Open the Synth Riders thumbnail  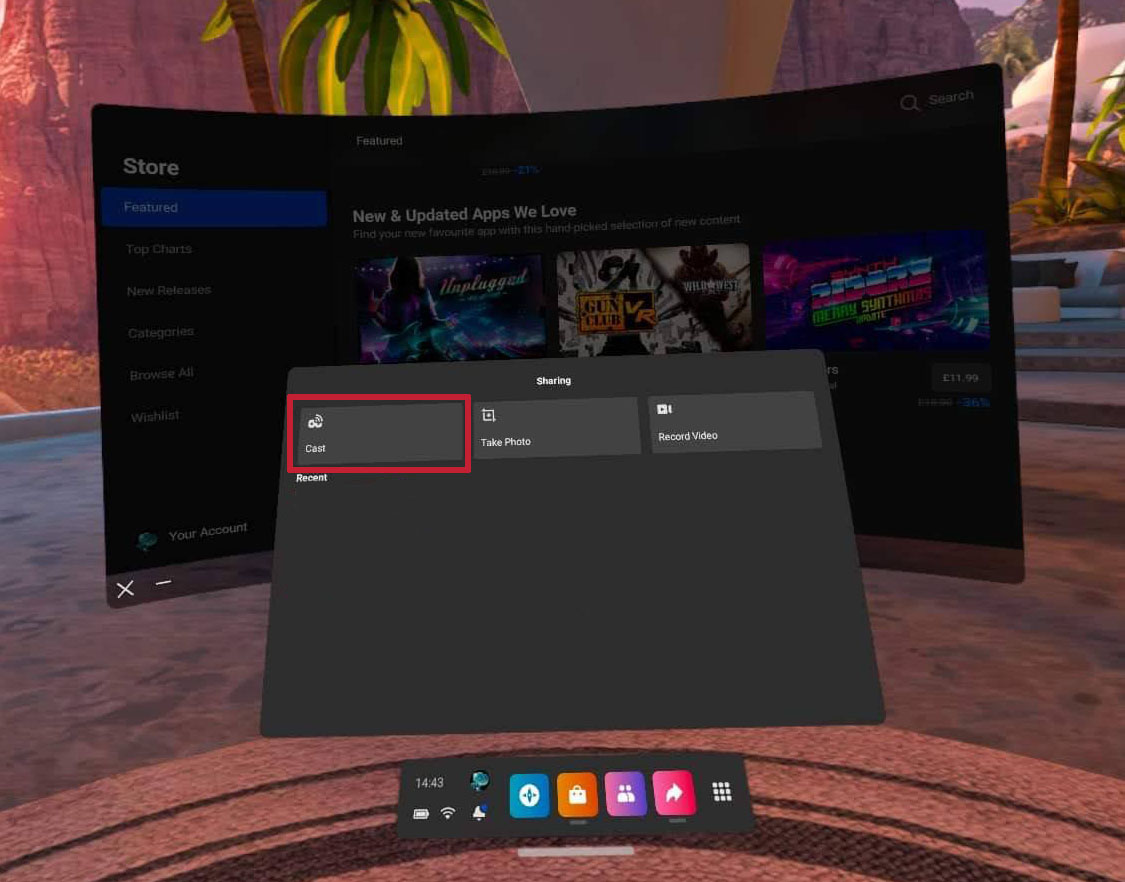[x=875, y=291]
